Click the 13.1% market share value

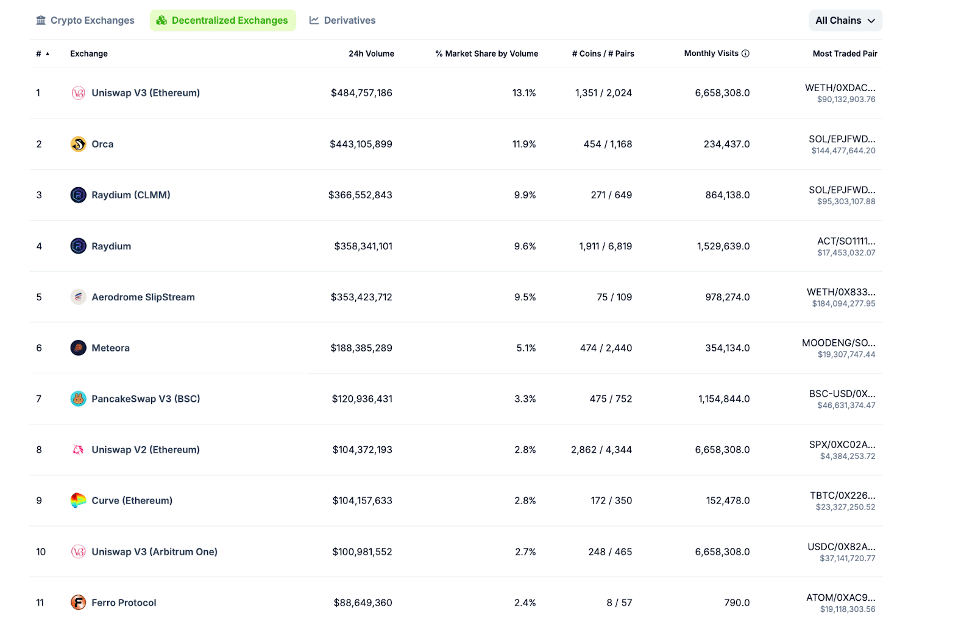pyautogui.click(x=524, y=93)
